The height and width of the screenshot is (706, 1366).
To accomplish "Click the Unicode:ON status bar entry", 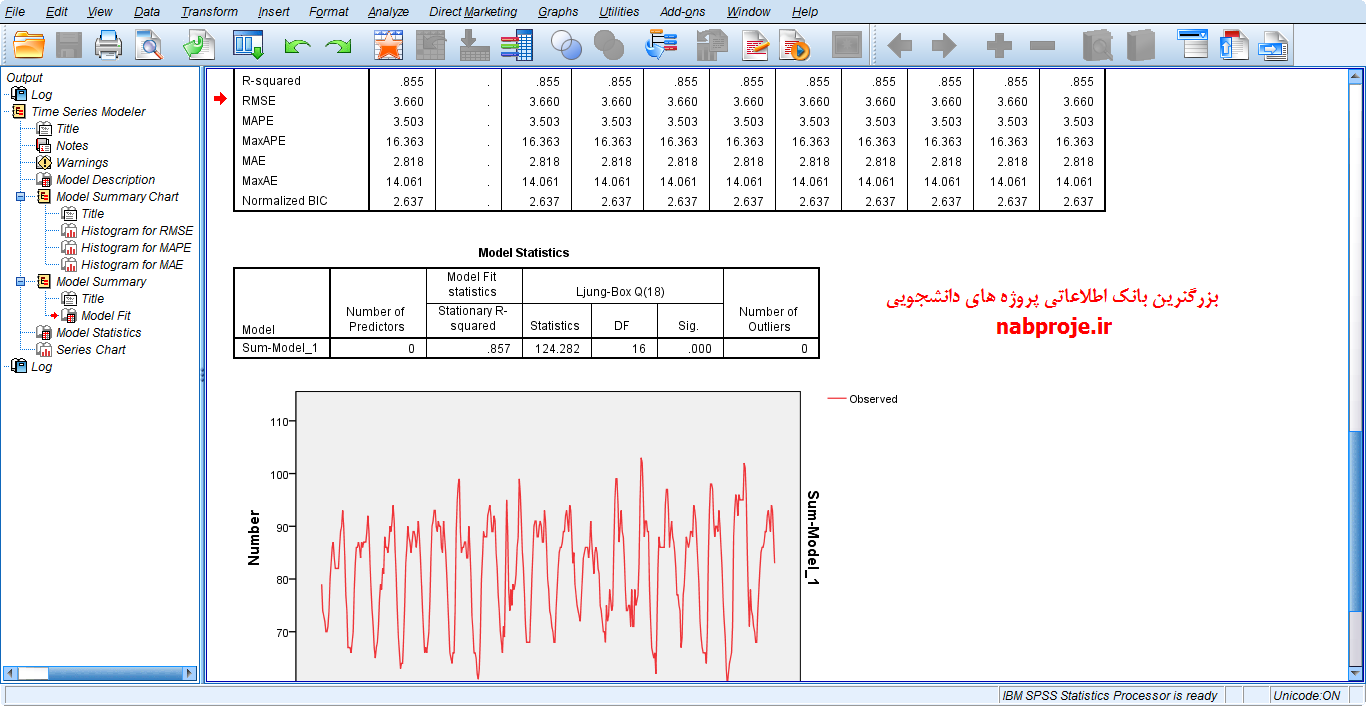I will [x=1307, y=696].
